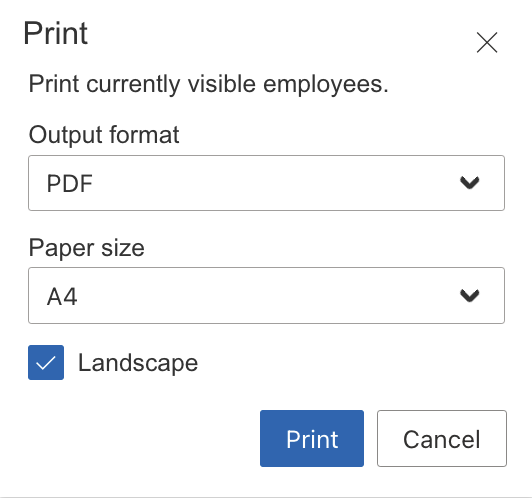This screenshot has width=532, height=498.
Task: Click the Landscape label text
Action: (x=138, y=363)
